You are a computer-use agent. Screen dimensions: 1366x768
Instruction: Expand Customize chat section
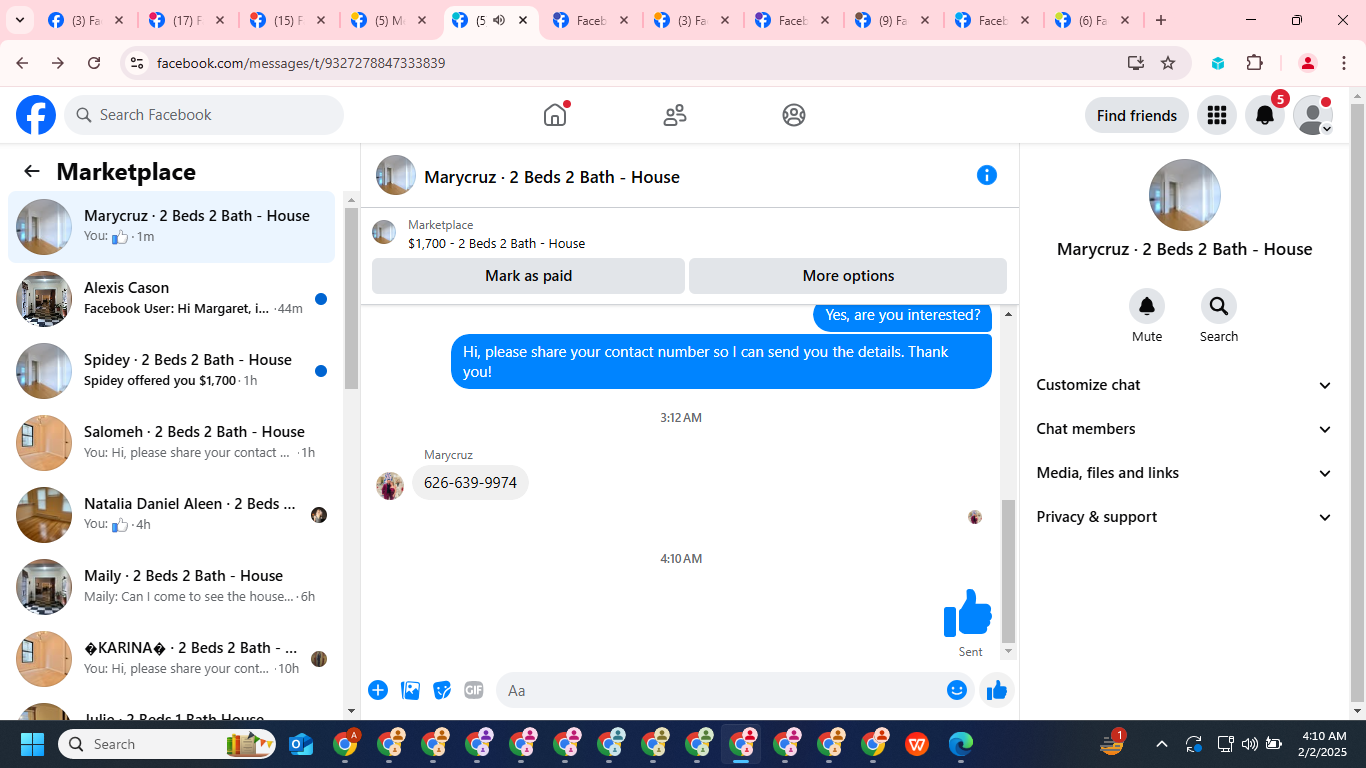1185,385
